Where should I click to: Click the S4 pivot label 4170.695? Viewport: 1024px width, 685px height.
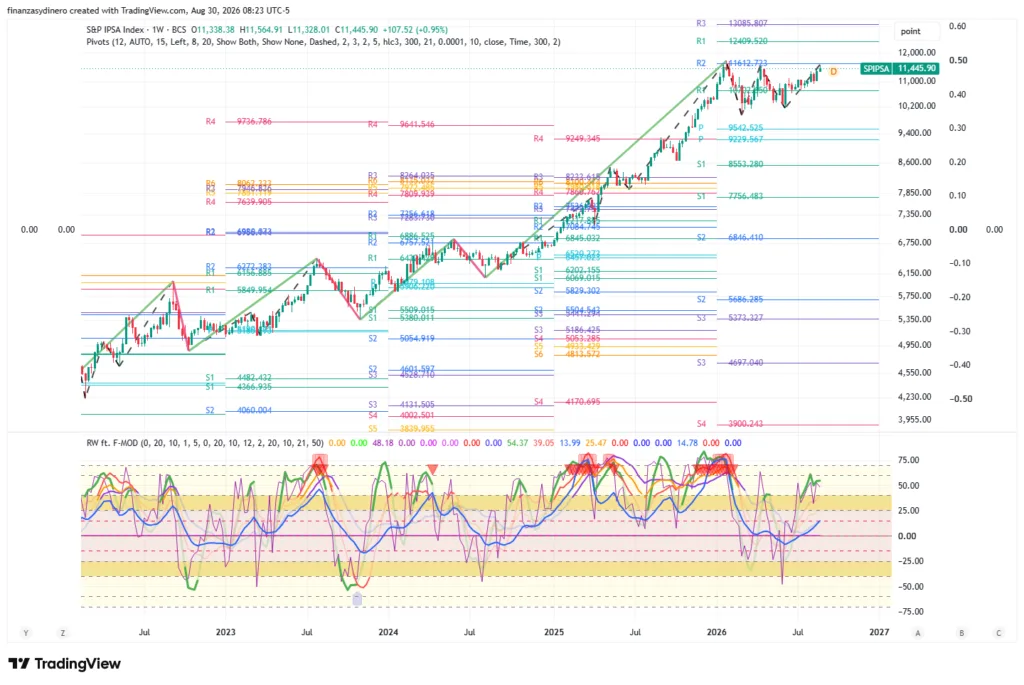(583, 402)
